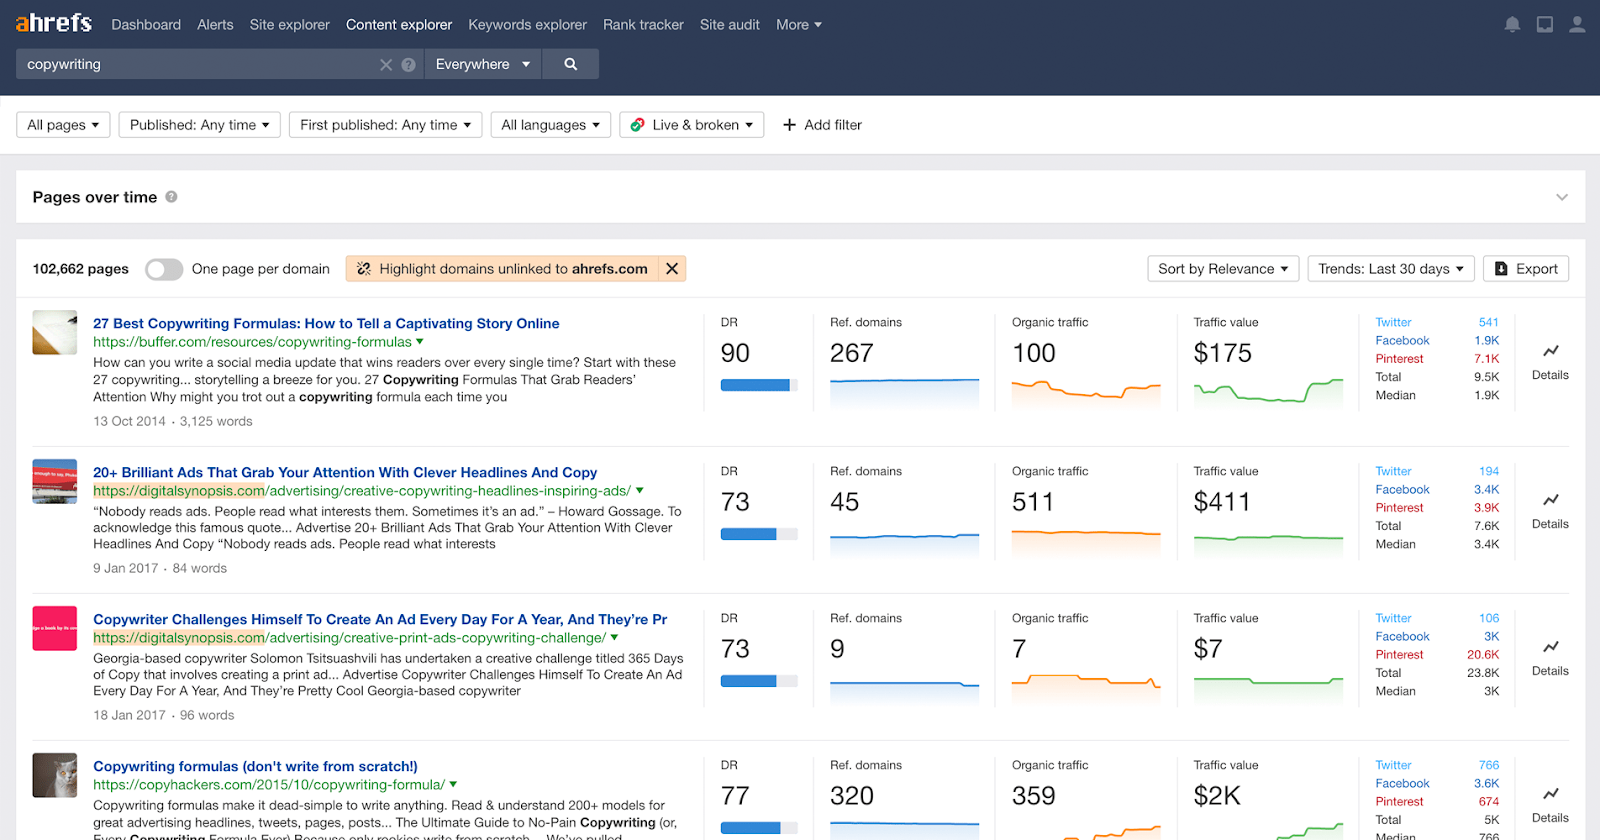The height and width of the screenshot is (840, 1600).
Task: Click the search magnifier icon button
Action: click(570, 64)
